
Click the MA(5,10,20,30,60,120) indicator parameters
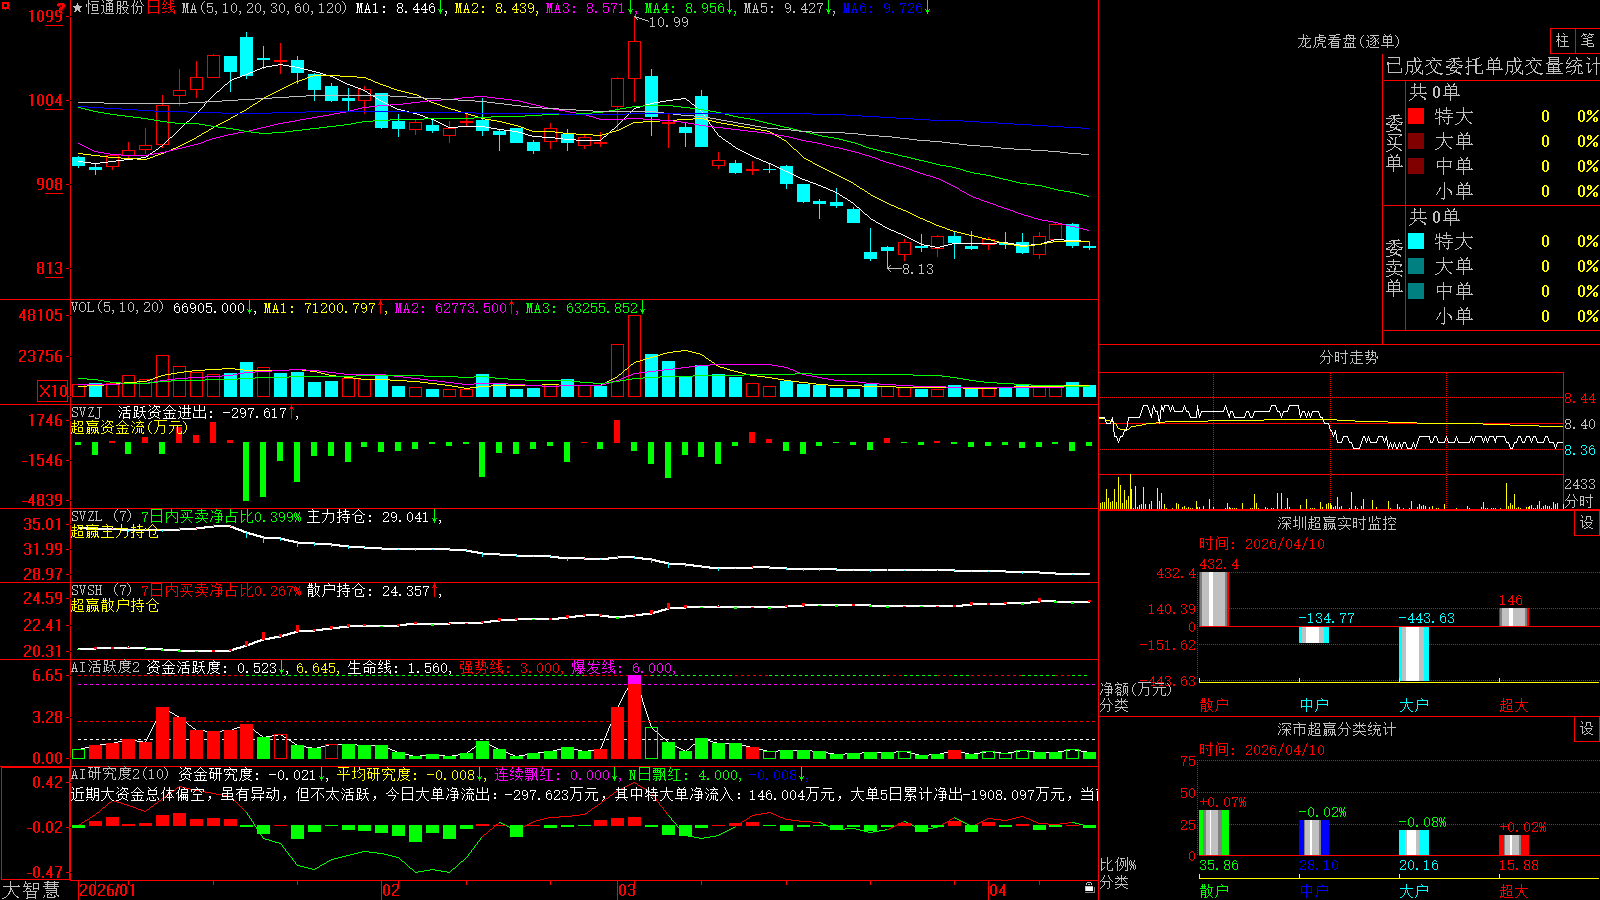[x=264, y=8]
